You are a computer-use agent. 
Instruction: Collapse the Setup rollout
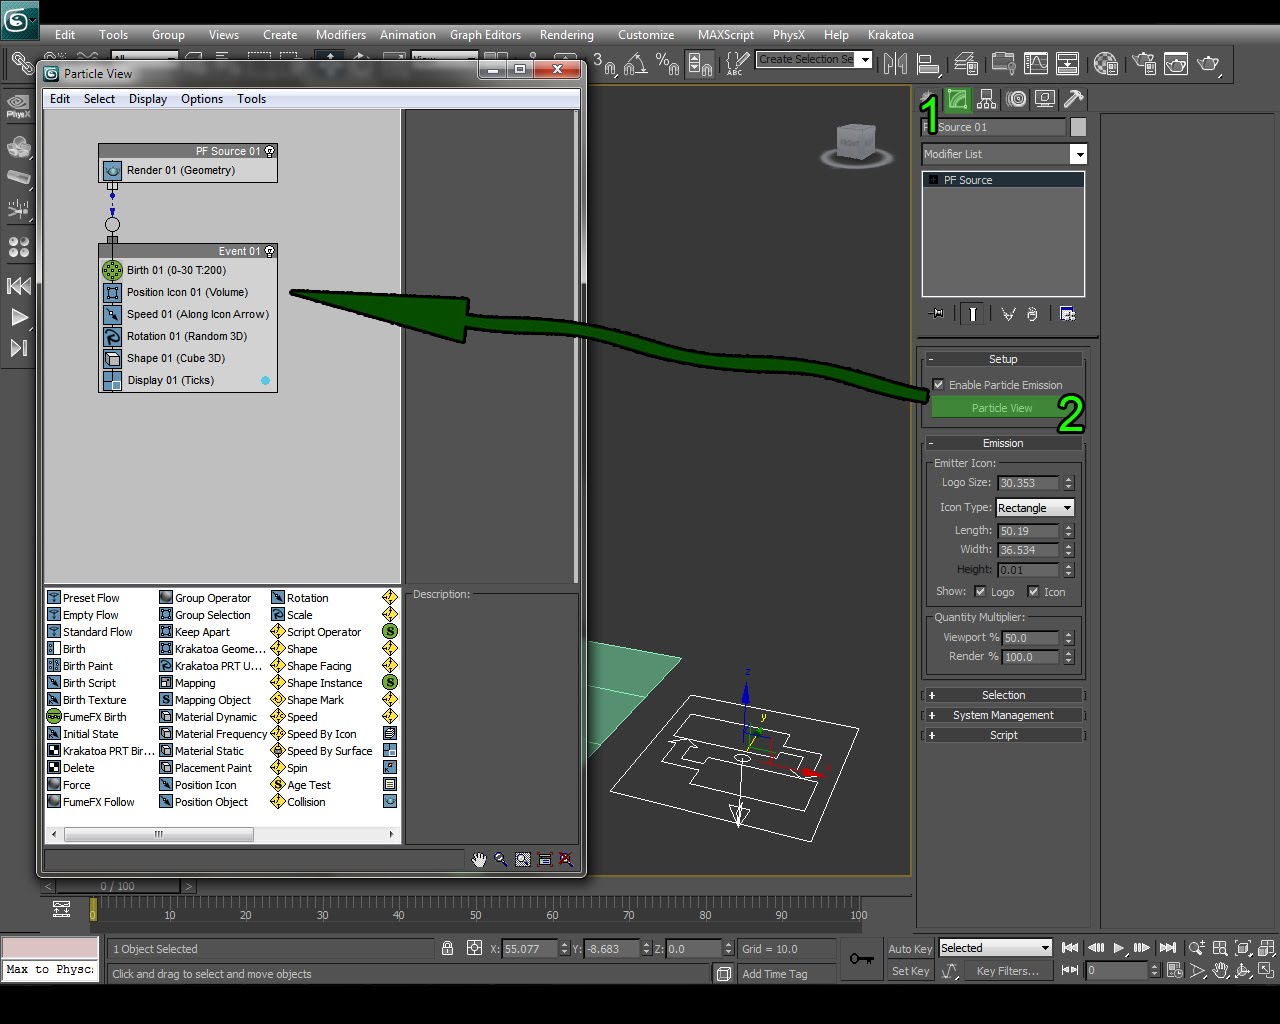click(x=1003, y=359)
